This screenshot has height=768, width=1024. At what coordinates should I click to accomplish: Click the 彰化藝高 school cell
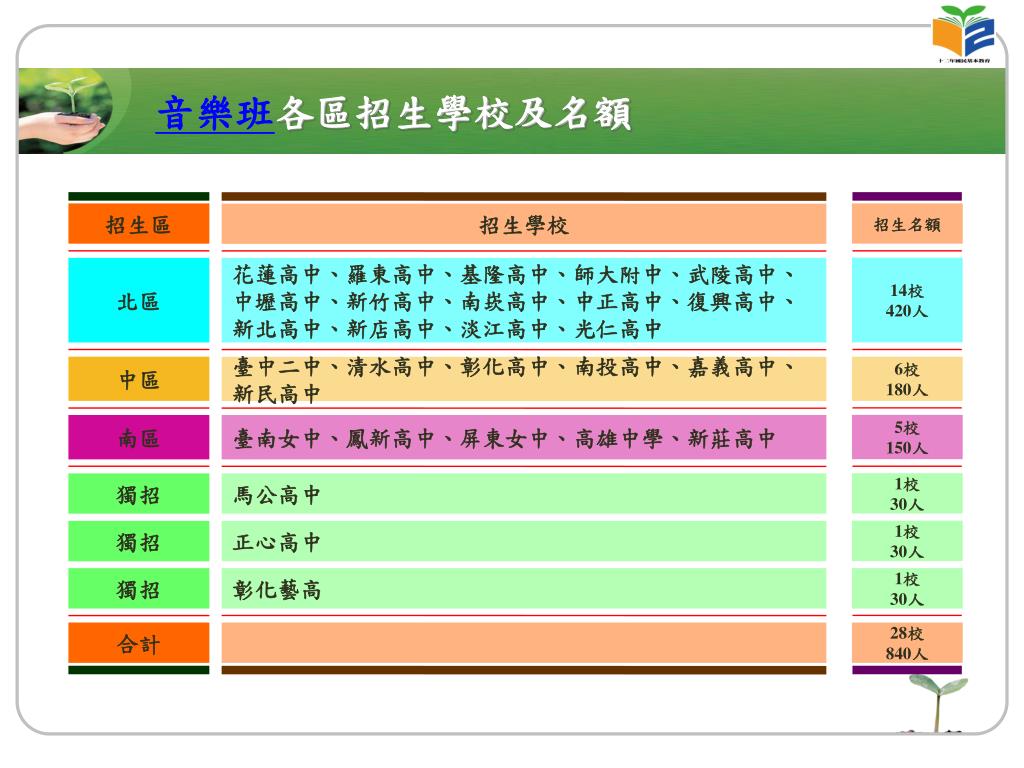click(x=524, y=589)
